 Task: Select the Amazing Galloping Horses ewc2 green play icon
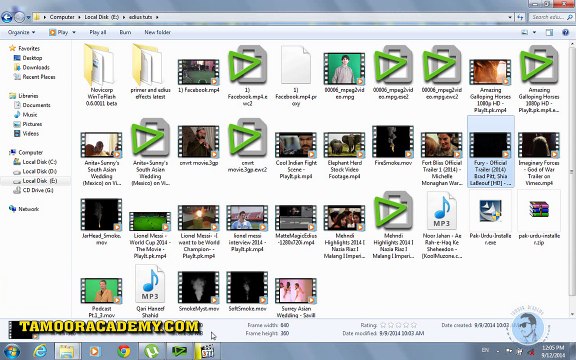tap(539, 65)
